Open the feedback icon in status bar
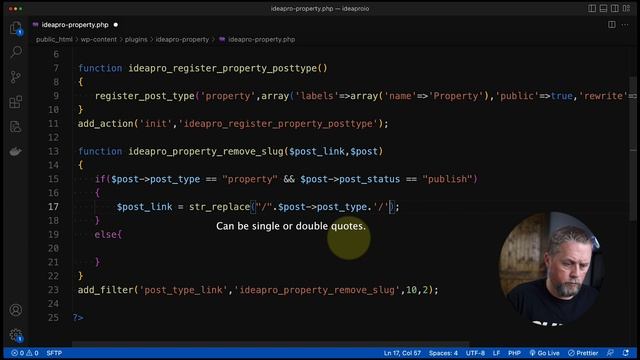This screenshot has height=360, width=640. click(610, 353)
